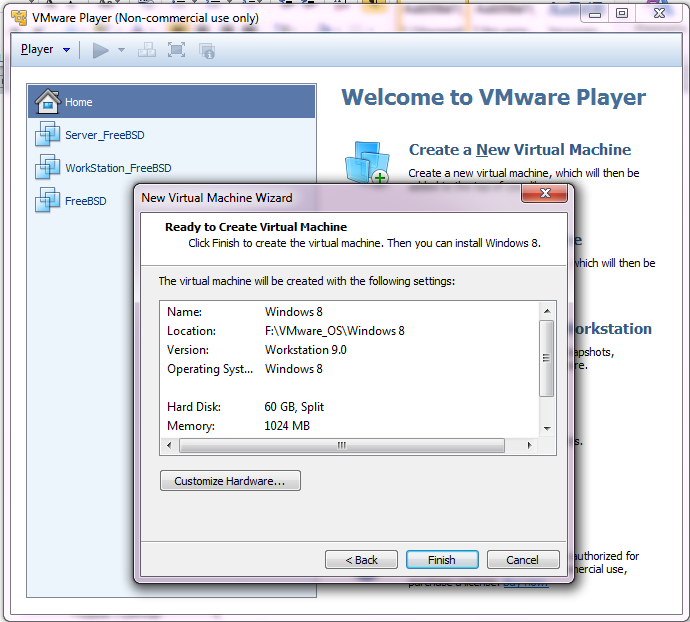Image resolution: width=690 pixels, height=622 pixels.
Task: Click the Full Screen toolbar icon
Action: tap(176, 50)
